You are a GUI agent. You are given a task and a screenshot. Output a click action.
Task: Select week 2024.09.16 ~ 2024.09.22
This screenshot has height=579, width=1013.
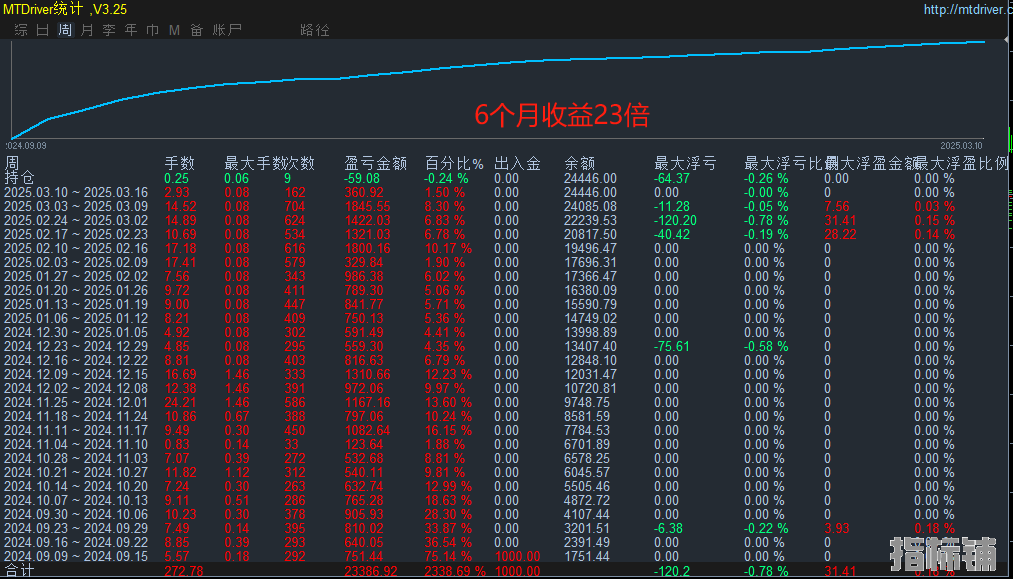[76, 542]
